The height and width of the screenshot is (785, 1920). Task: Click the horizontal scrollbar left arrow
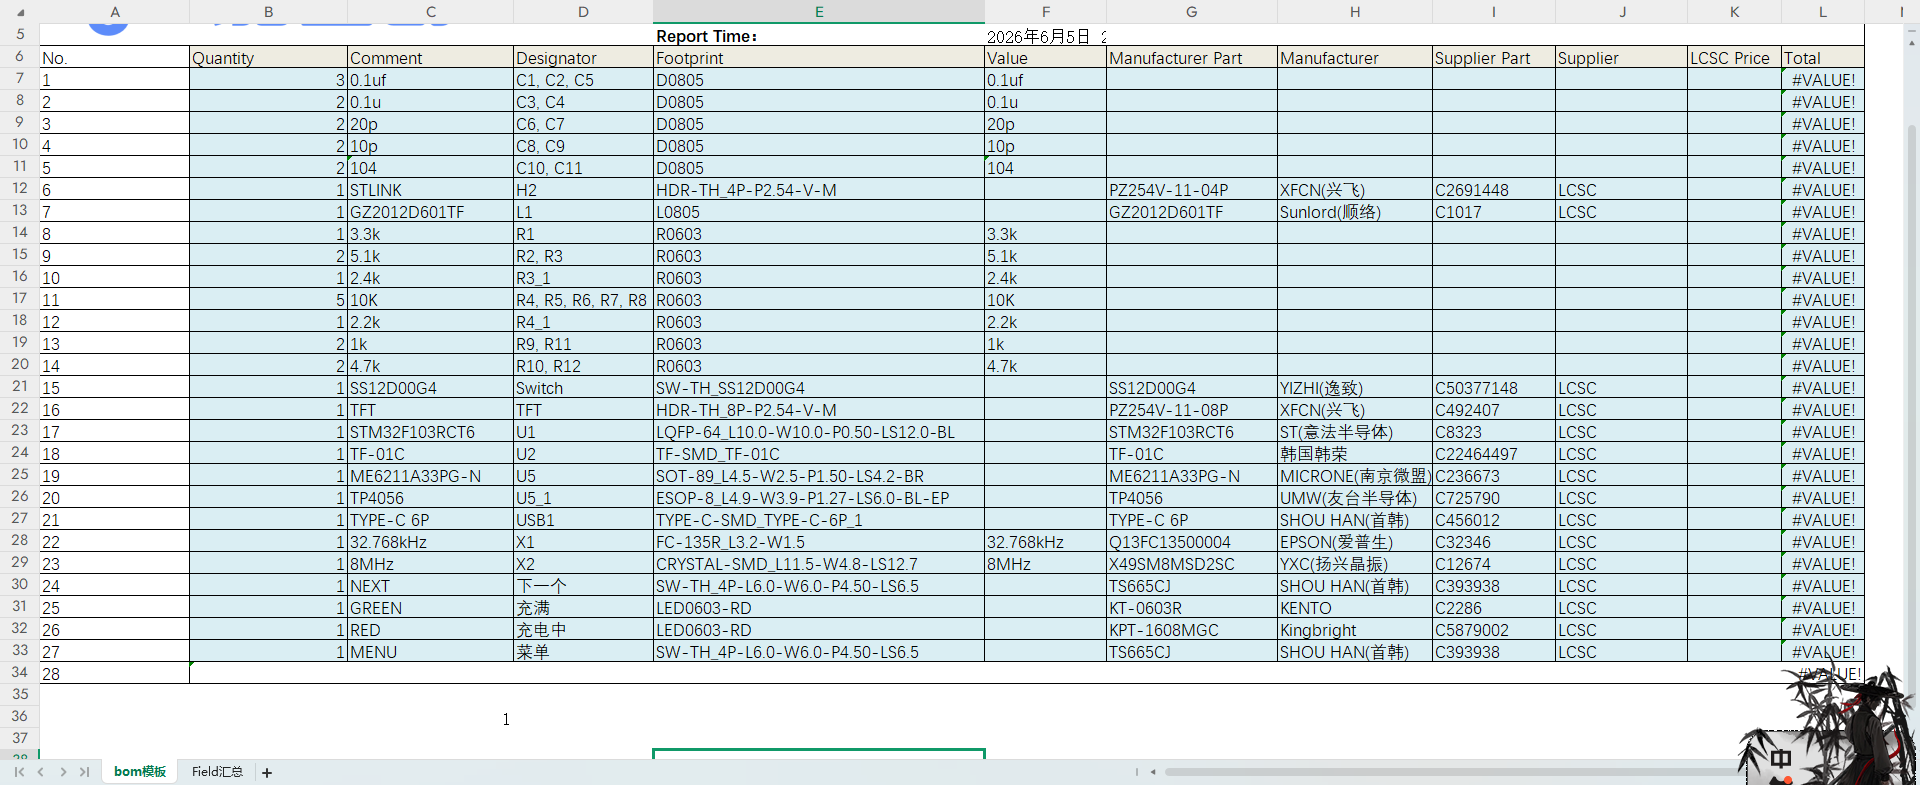pos(1153,772)
